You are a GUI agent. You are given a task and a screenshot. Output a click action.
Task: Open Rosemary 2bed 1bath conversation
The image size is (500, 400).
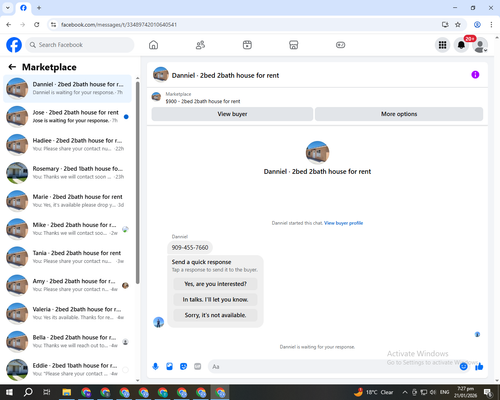(67, 173)
